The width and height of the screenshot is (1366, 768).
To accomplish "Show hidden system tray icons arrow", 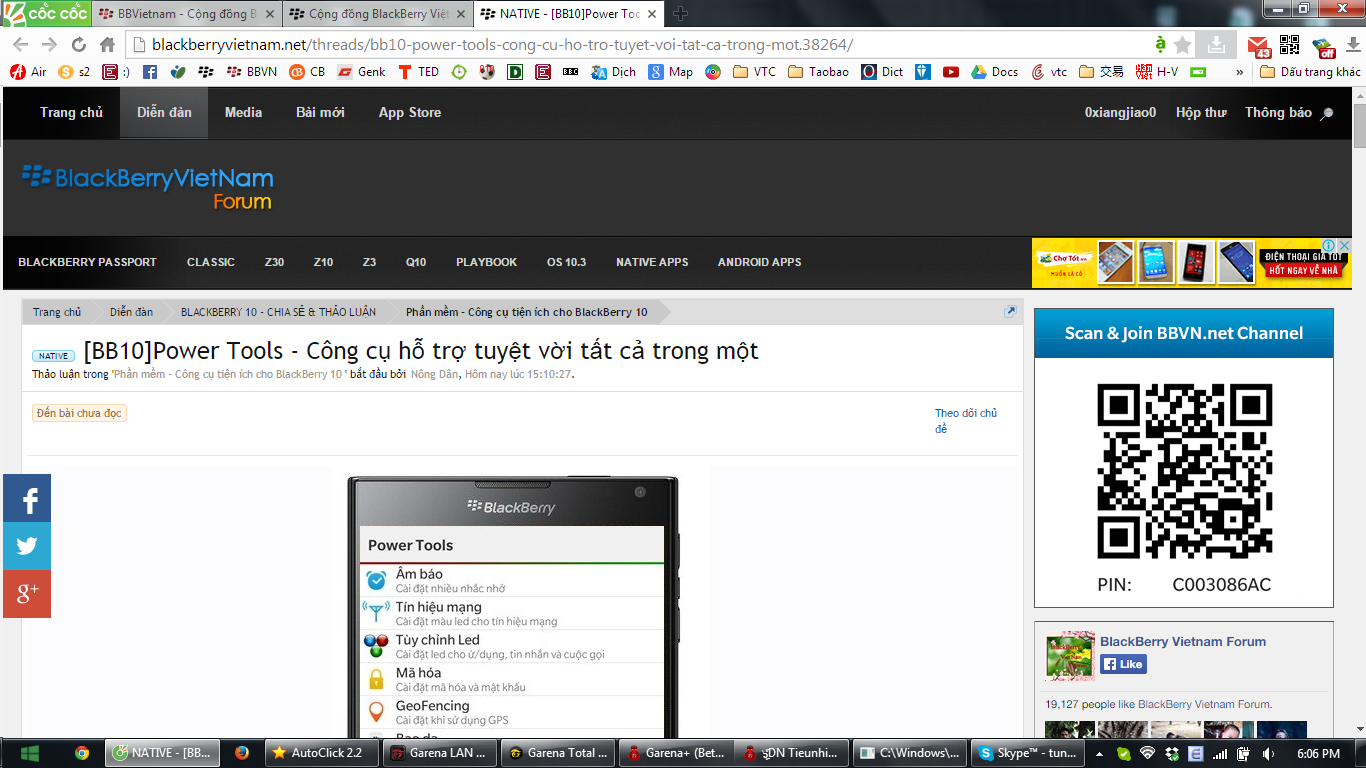I will (x=1100, y=753).
